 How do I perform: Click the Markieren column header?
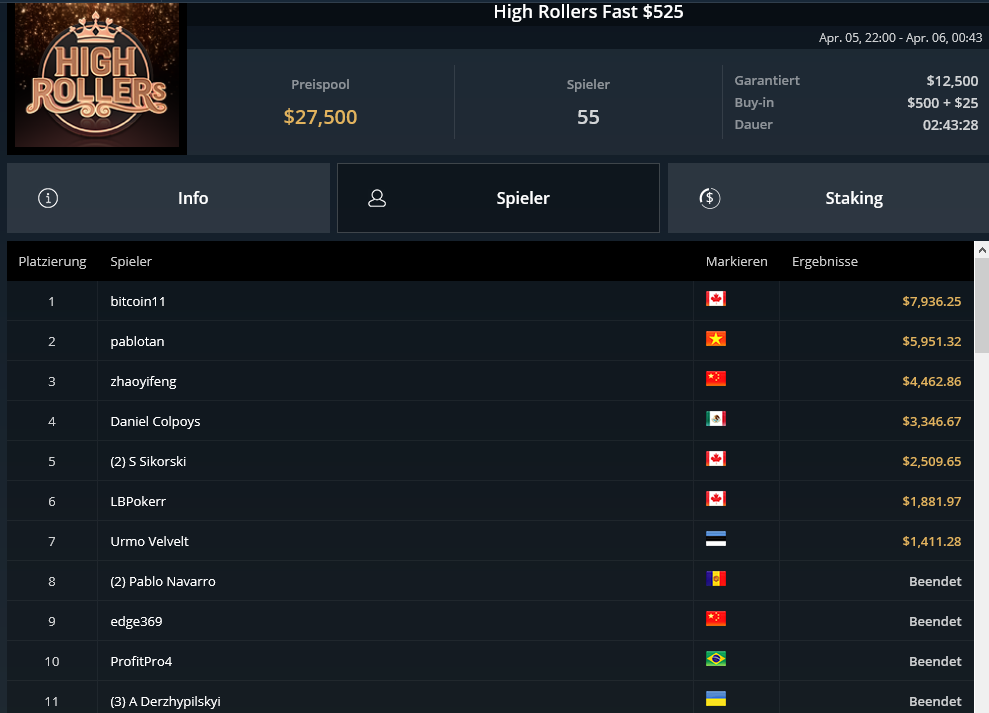[x=737, y=261]
